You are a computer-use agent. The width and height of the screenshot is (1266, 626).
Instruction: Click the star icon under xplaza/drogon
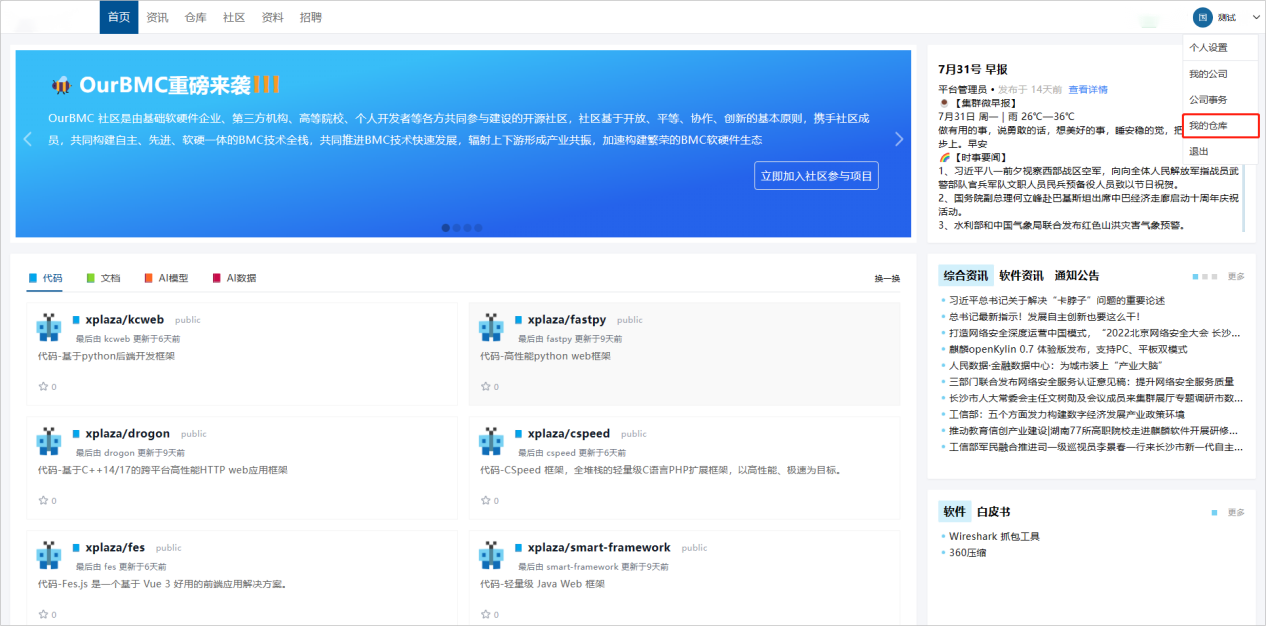tap(43, 500)
